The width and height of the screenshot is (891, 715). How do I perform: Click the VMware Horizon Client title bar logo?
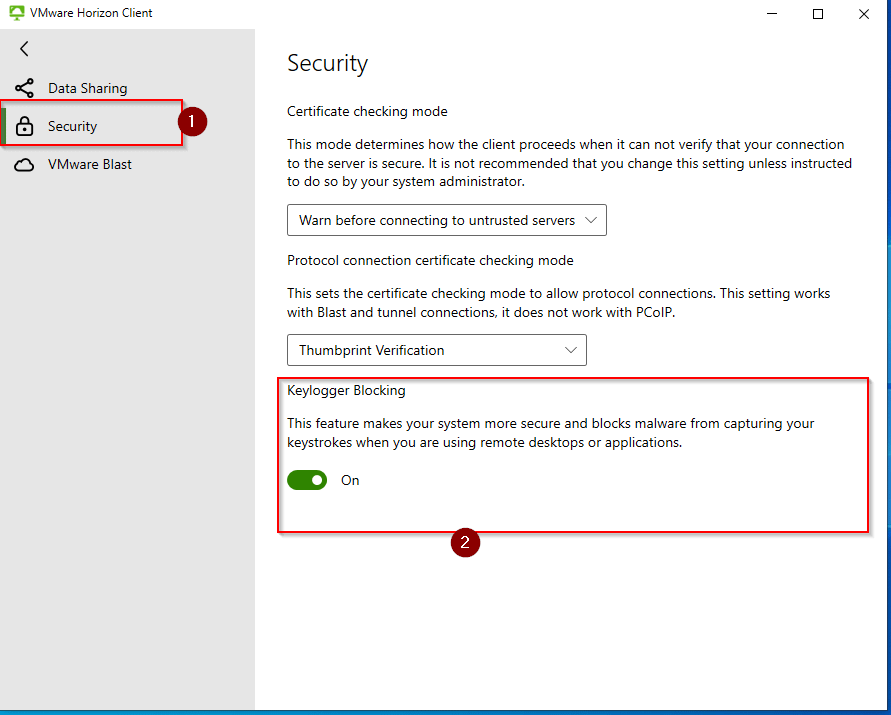click(16, 14)
